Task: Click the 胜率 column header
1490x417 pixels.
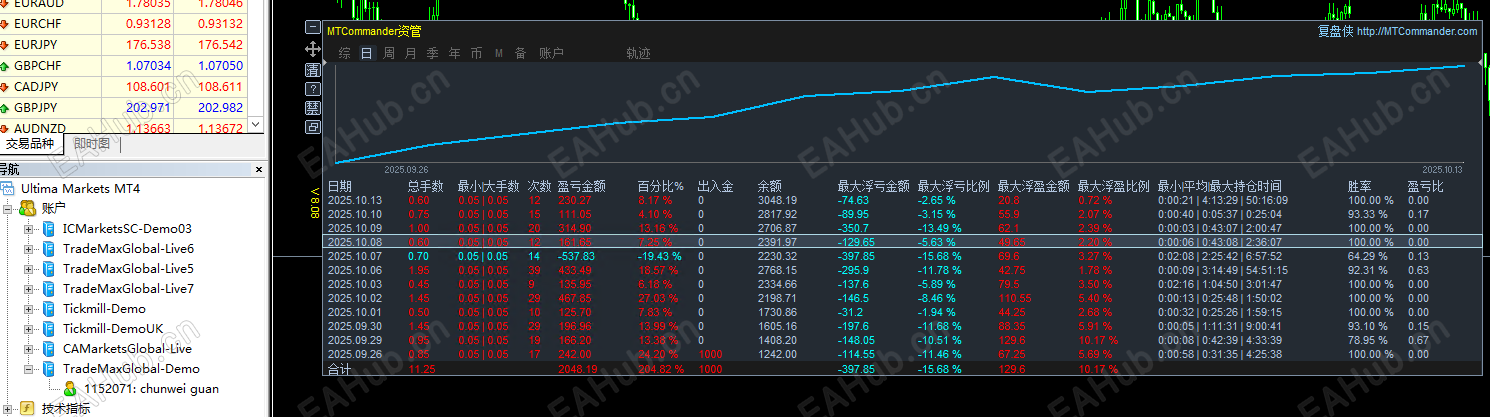Action: tap(1359, 186)
